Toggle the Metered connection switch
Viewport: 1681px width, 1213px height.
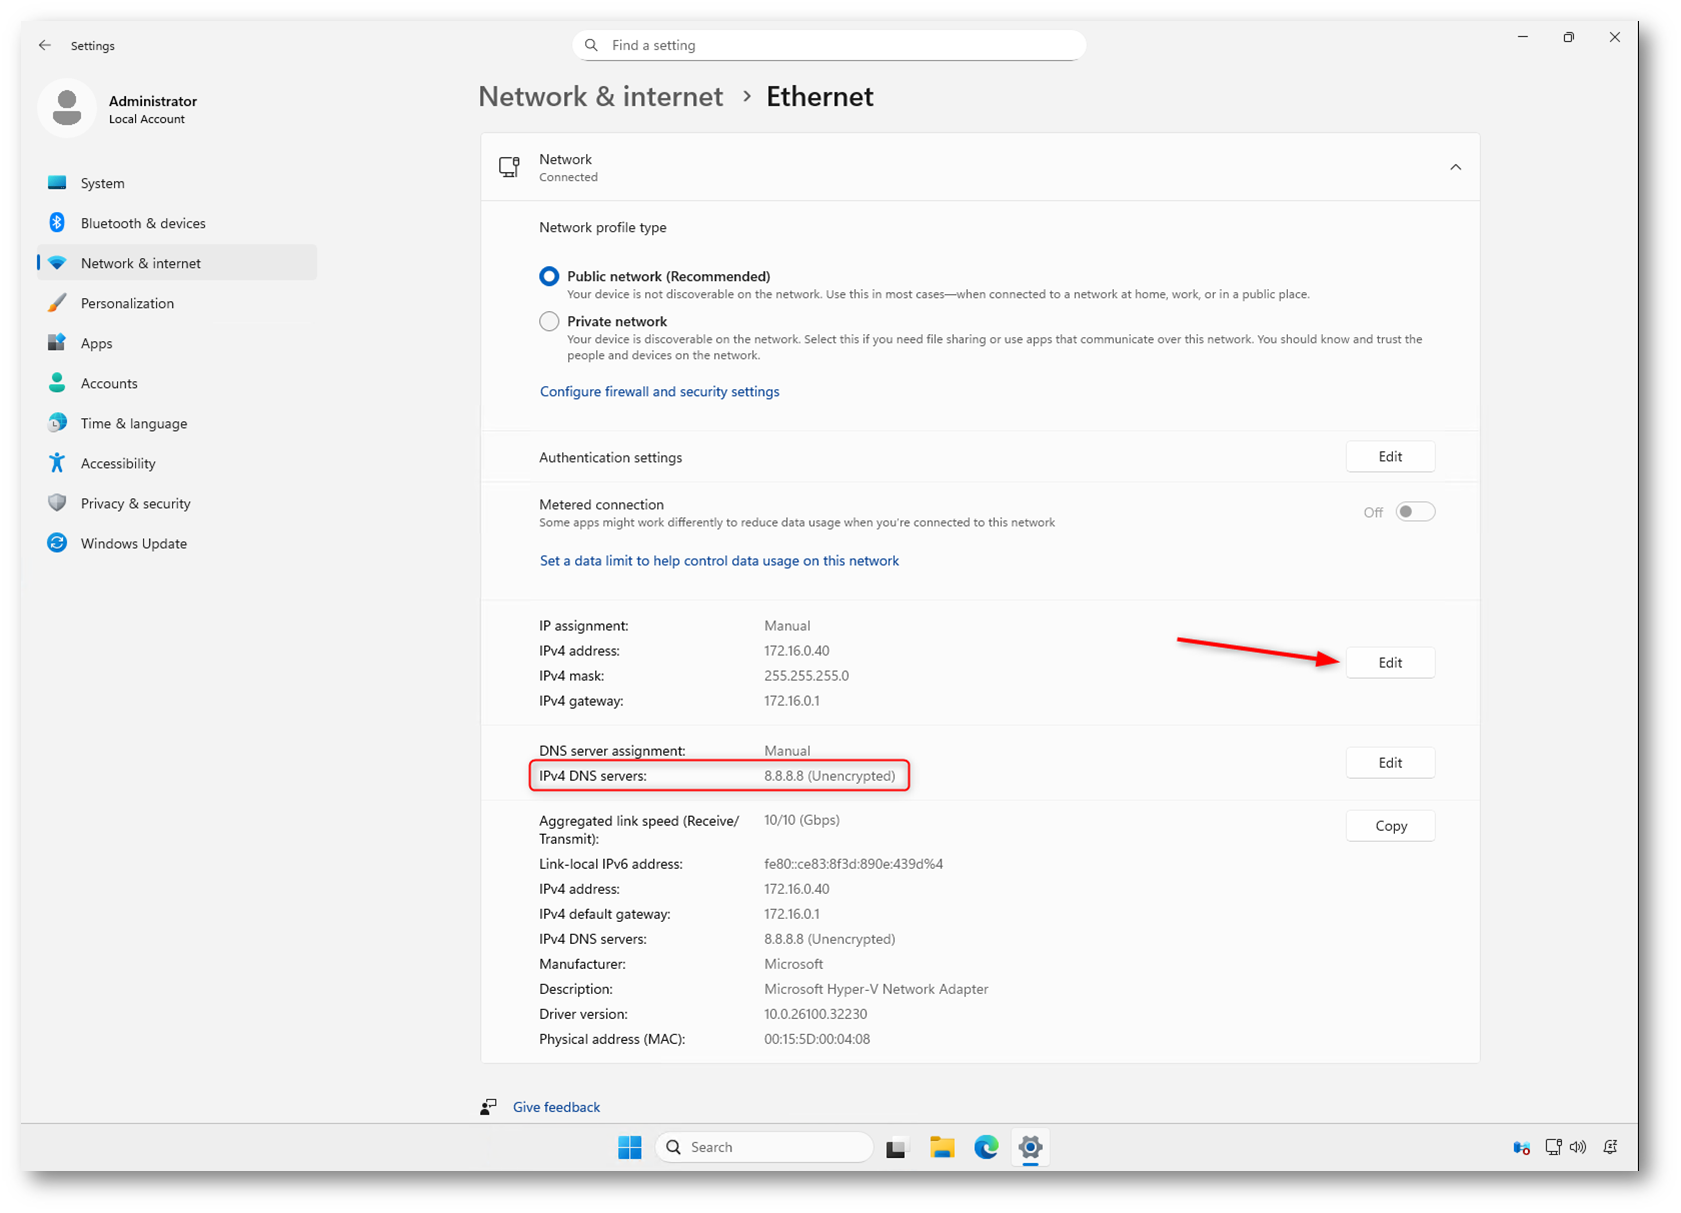pyautogui.click(x=1415, y=512)
